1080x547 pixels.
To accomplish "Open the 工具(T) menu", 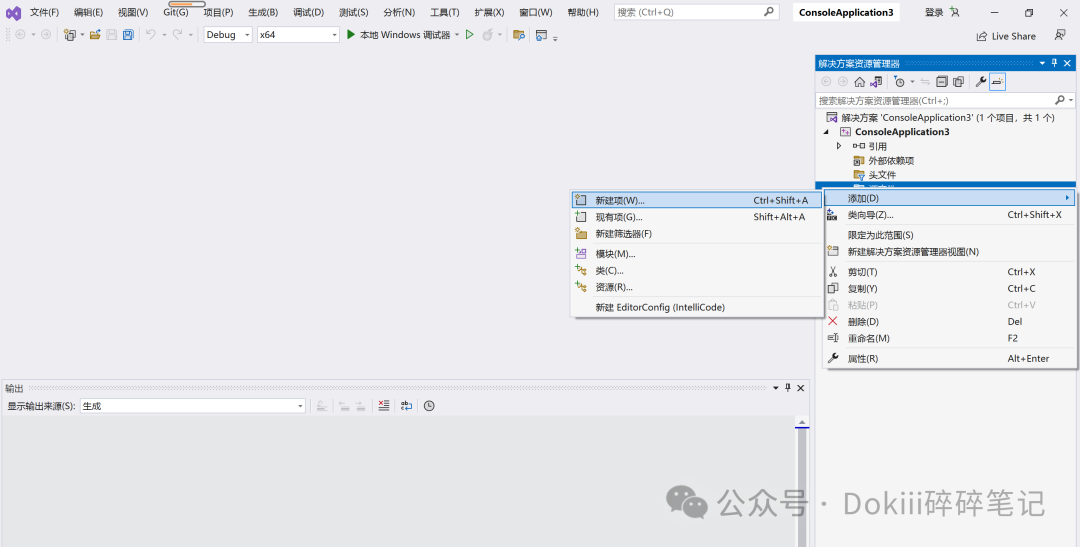I will click(444, 12).
